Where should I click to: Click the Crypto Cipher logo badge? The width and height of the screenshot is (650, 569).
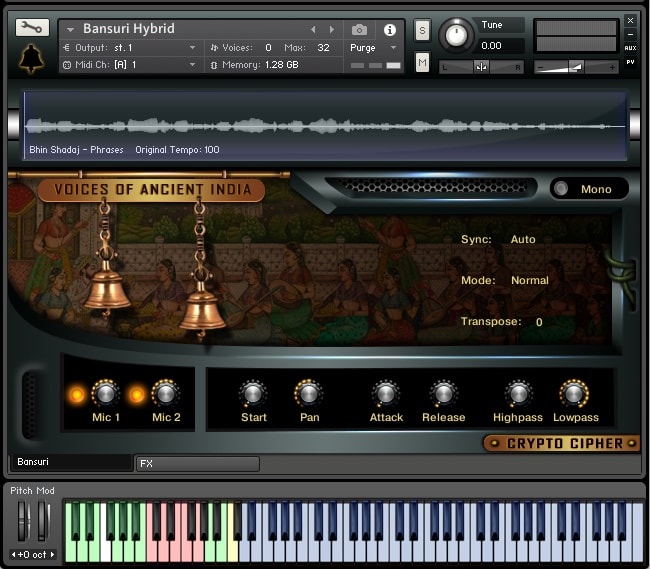(562, 443)
